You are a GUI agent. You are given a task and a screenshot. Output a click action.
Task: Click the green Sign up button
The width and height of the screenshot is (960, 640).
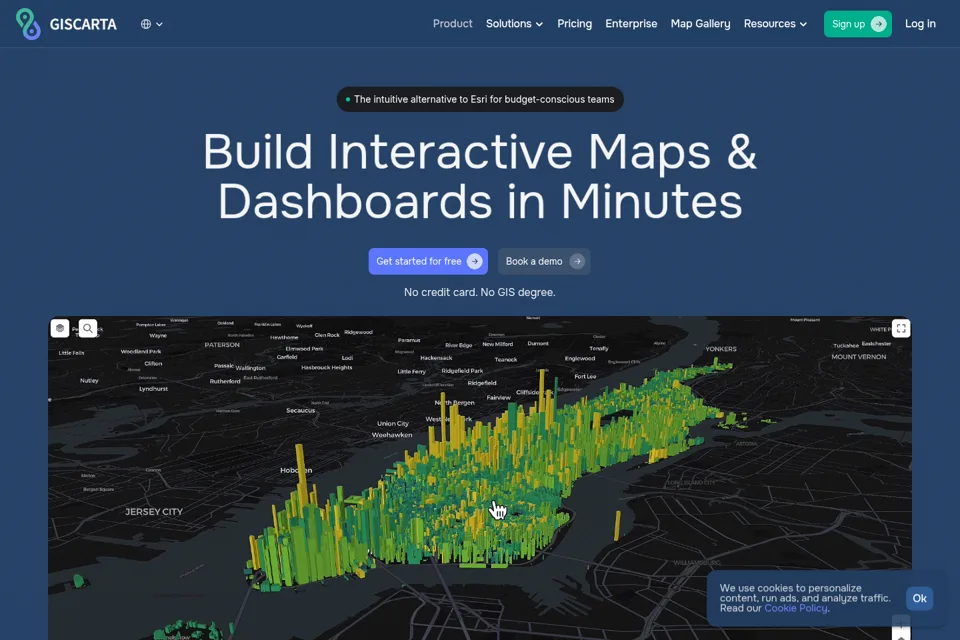point(858,24)
